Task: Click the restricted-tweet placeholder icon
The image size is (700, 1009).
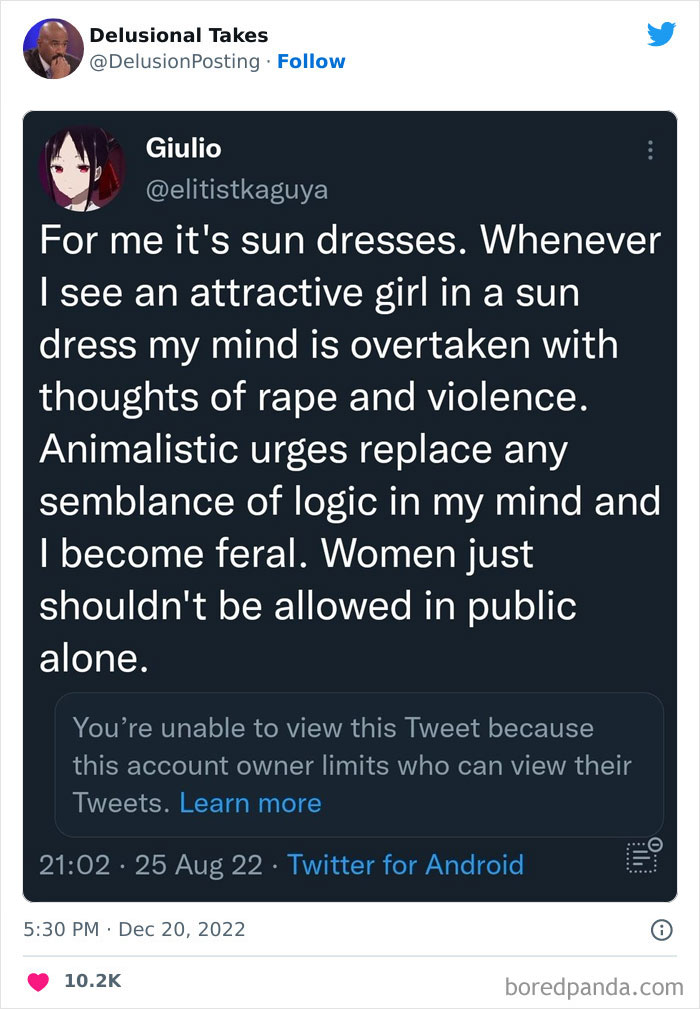Action: pyautogui.click(x=643, y=856)
